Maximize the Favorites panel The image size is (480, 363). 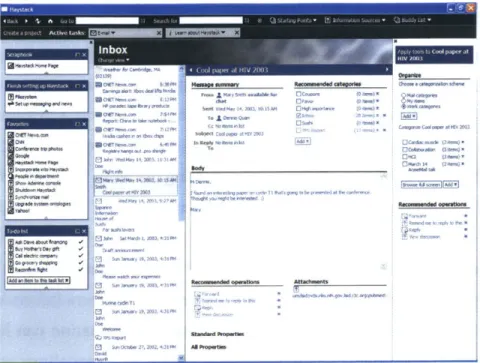coord(78,124)
